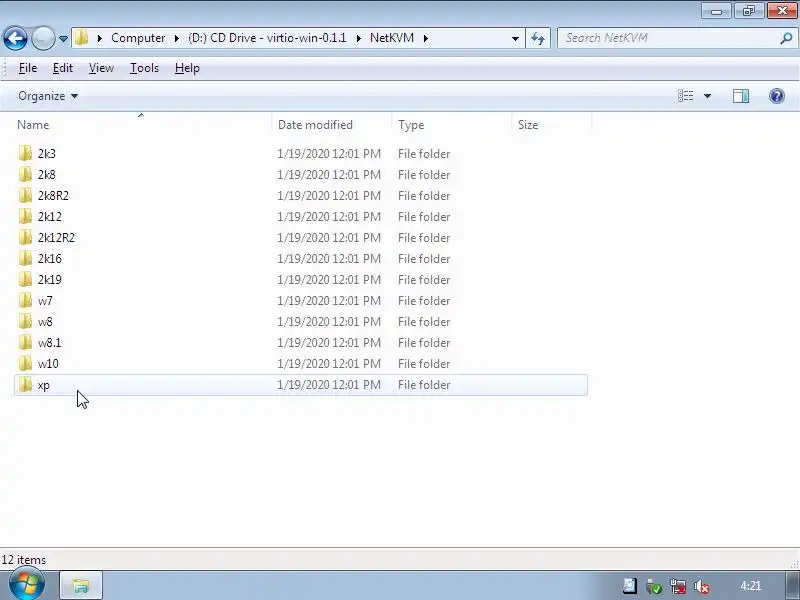Open the more view options arrow

pos(707,96)
